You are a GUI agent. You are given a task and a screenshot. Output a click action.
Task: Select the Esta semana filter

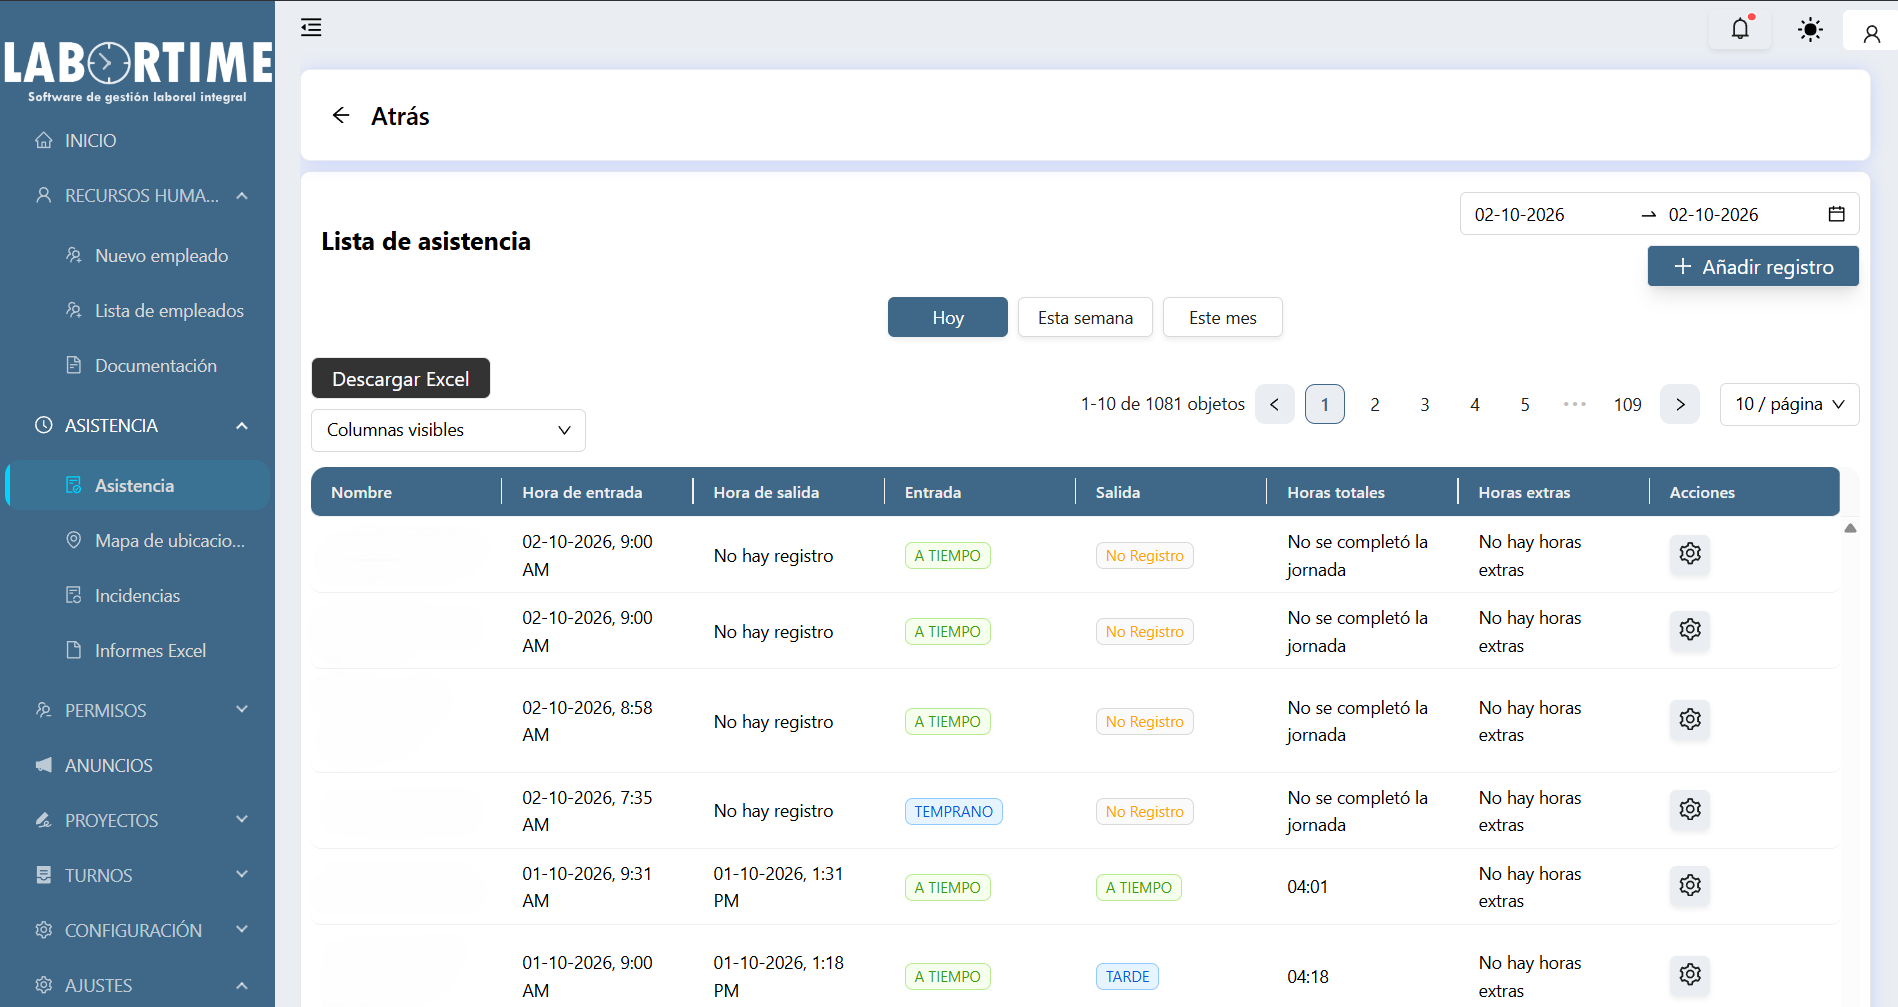[x=1085, y=317]
